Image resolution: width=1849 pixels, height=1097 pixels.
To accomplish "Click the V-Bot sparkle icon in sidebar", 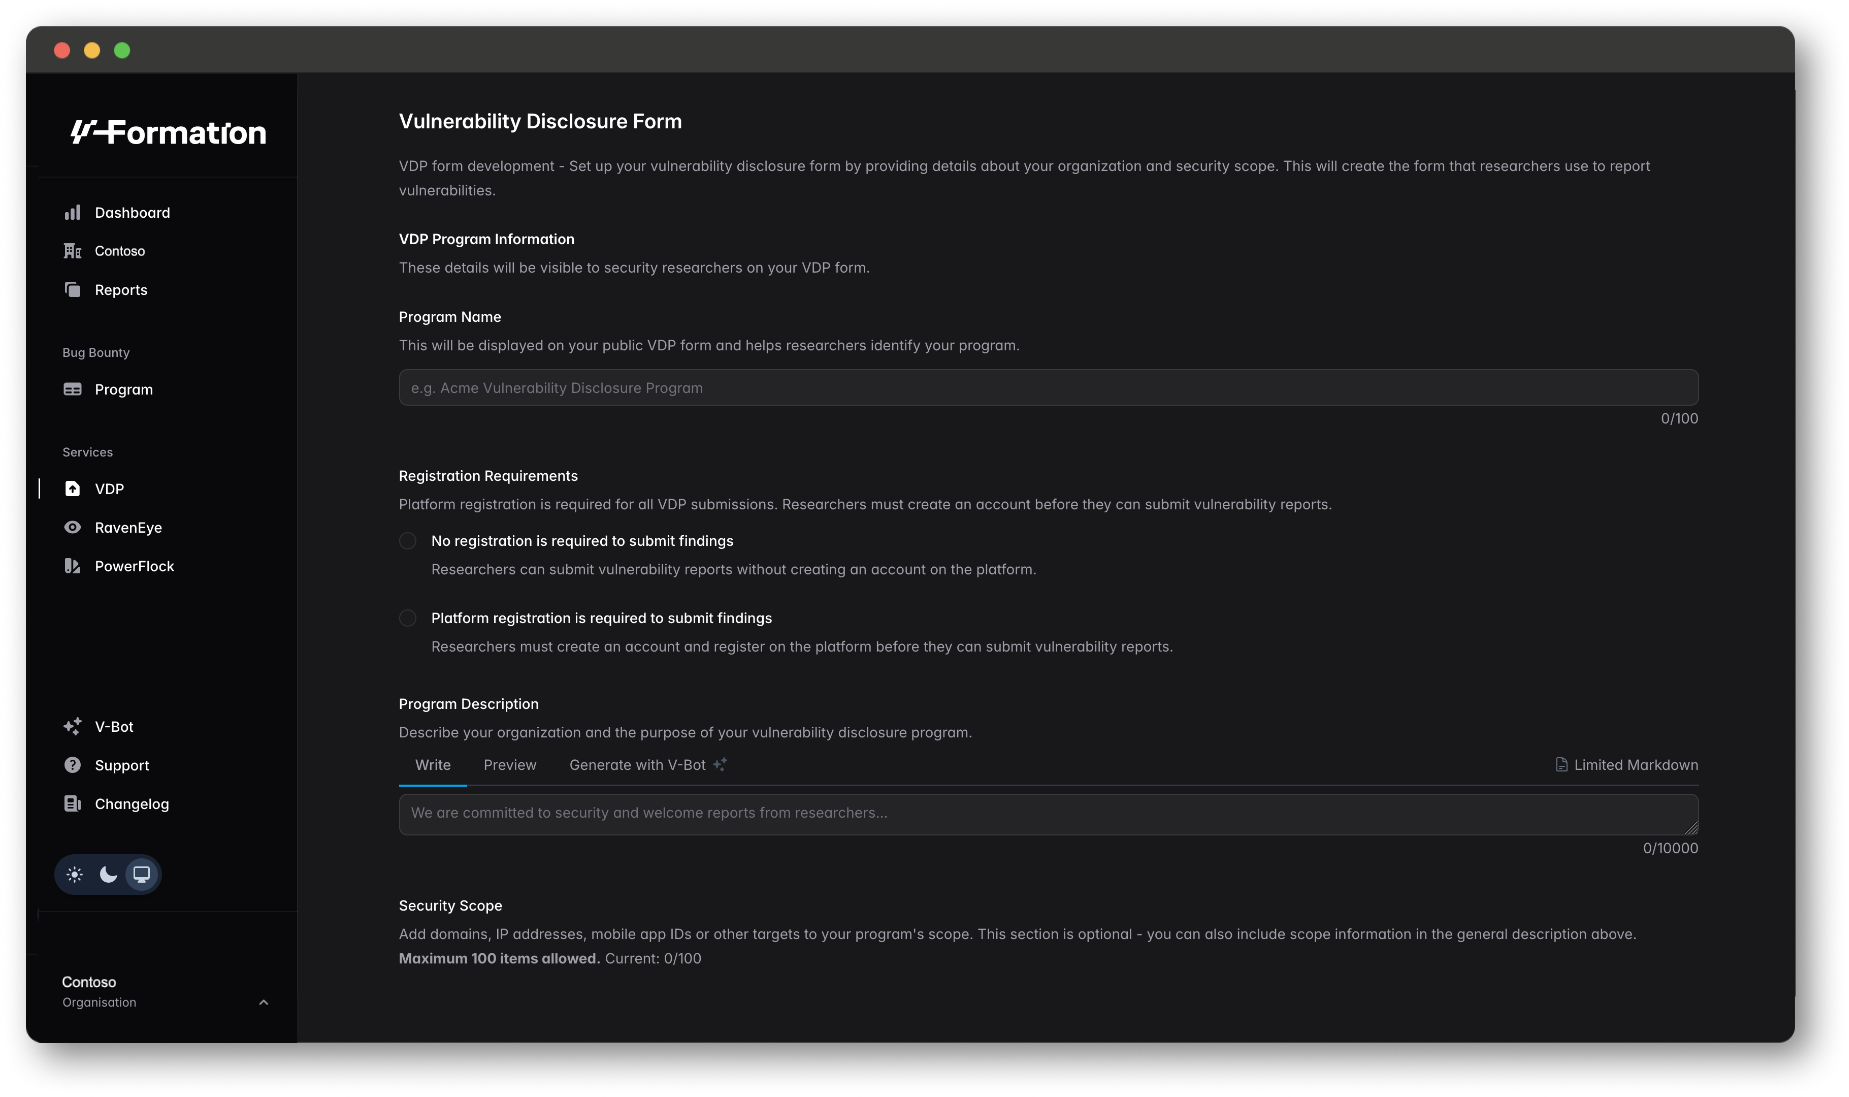I will point(72,727).
